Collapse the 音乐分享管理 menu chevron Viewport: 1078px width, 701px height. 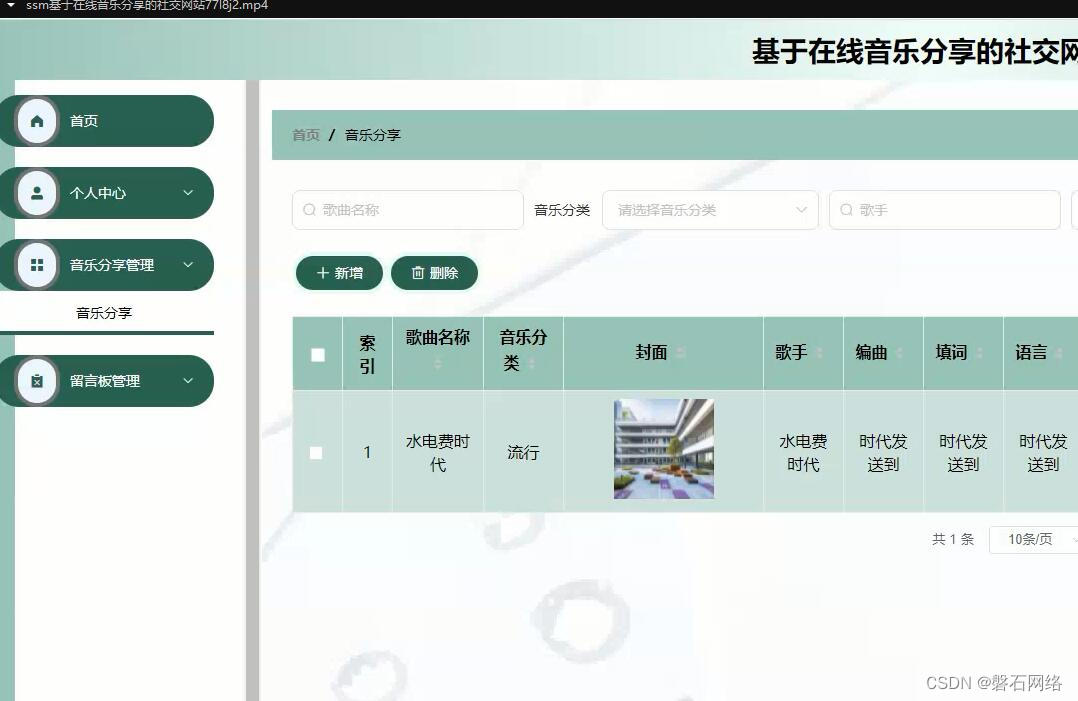(x=188, y=265)
